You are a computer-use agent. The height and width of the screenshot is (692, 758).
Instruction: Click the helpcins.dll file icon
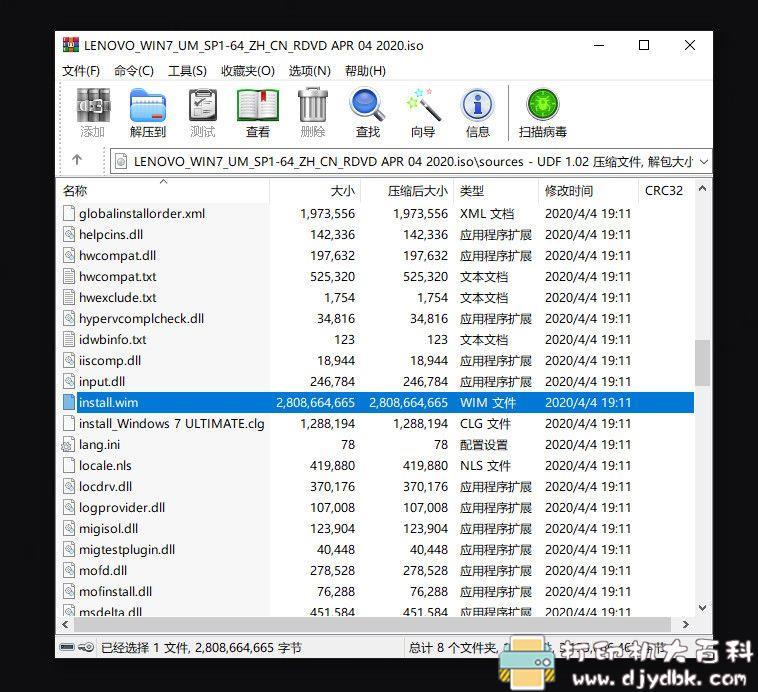coord(69,235)
